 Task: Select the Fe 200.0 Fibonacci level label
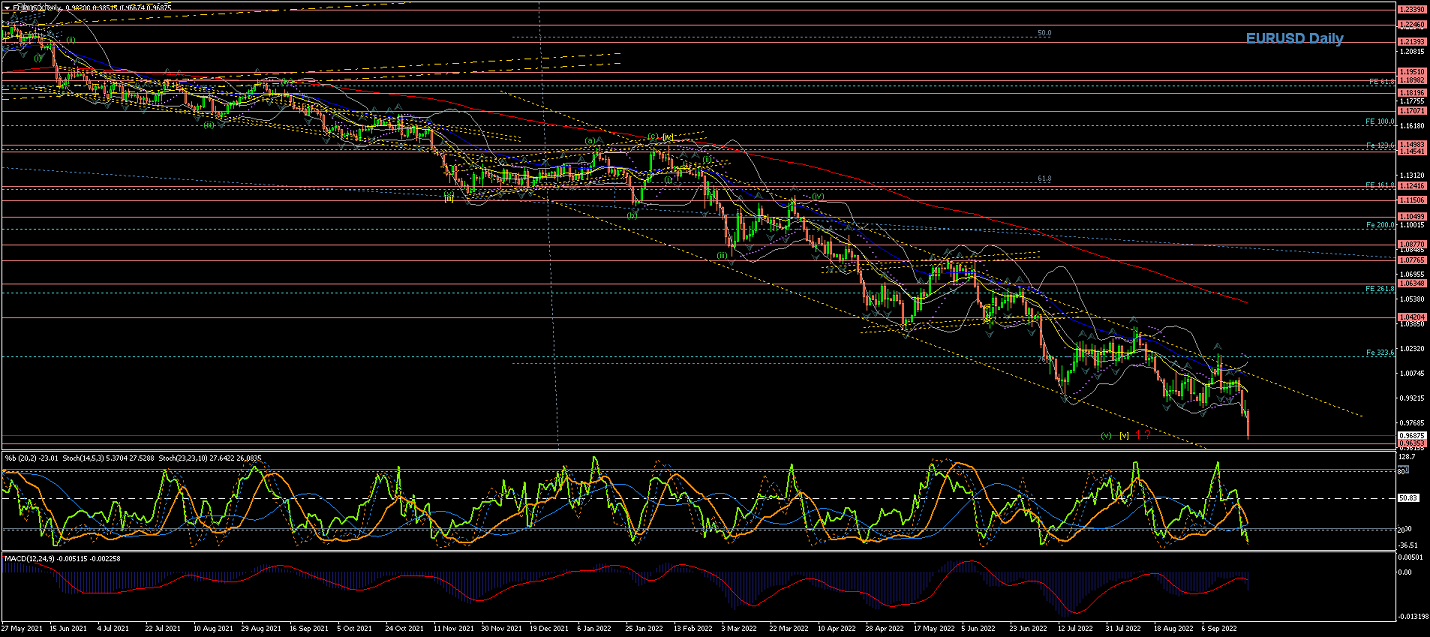coord(1380,225)
